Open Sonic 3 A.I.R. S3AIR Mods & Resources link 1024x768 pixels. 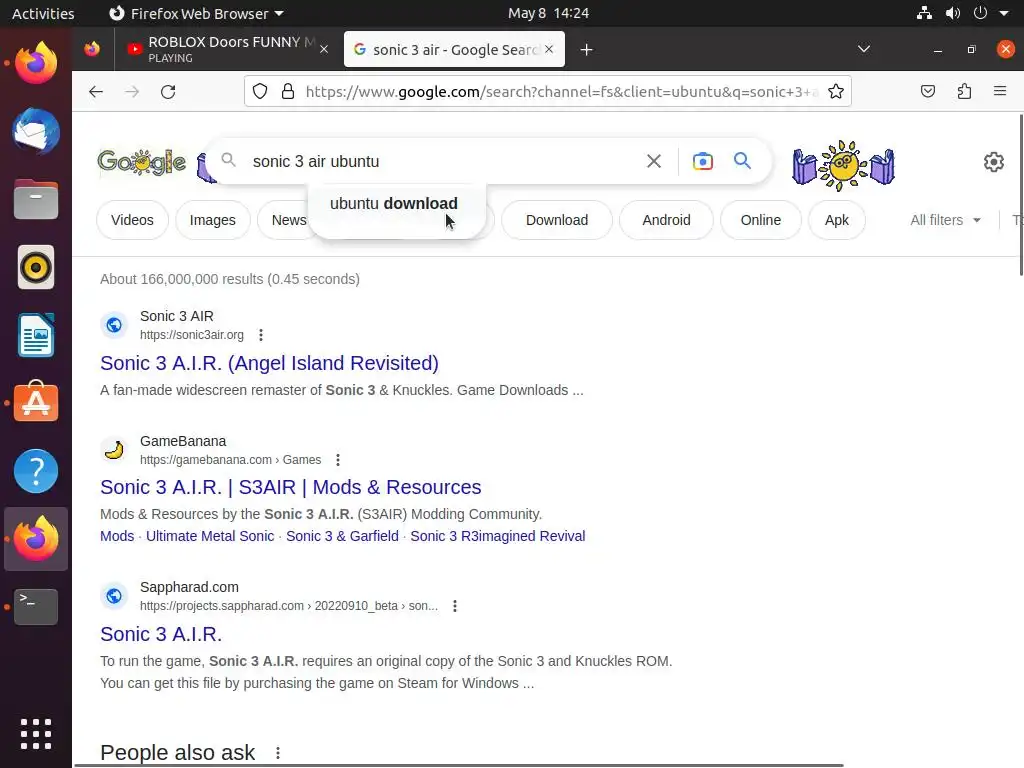coord(291,487)
